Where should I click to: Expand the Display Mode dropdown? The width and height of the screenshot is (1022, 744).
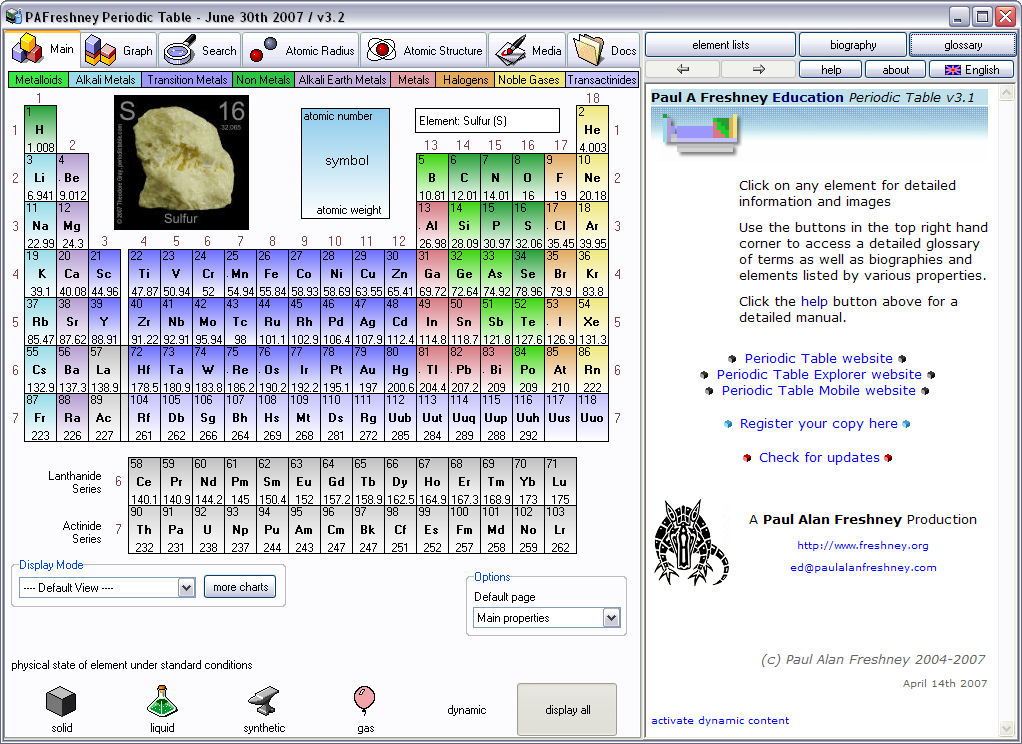[186, 588]
